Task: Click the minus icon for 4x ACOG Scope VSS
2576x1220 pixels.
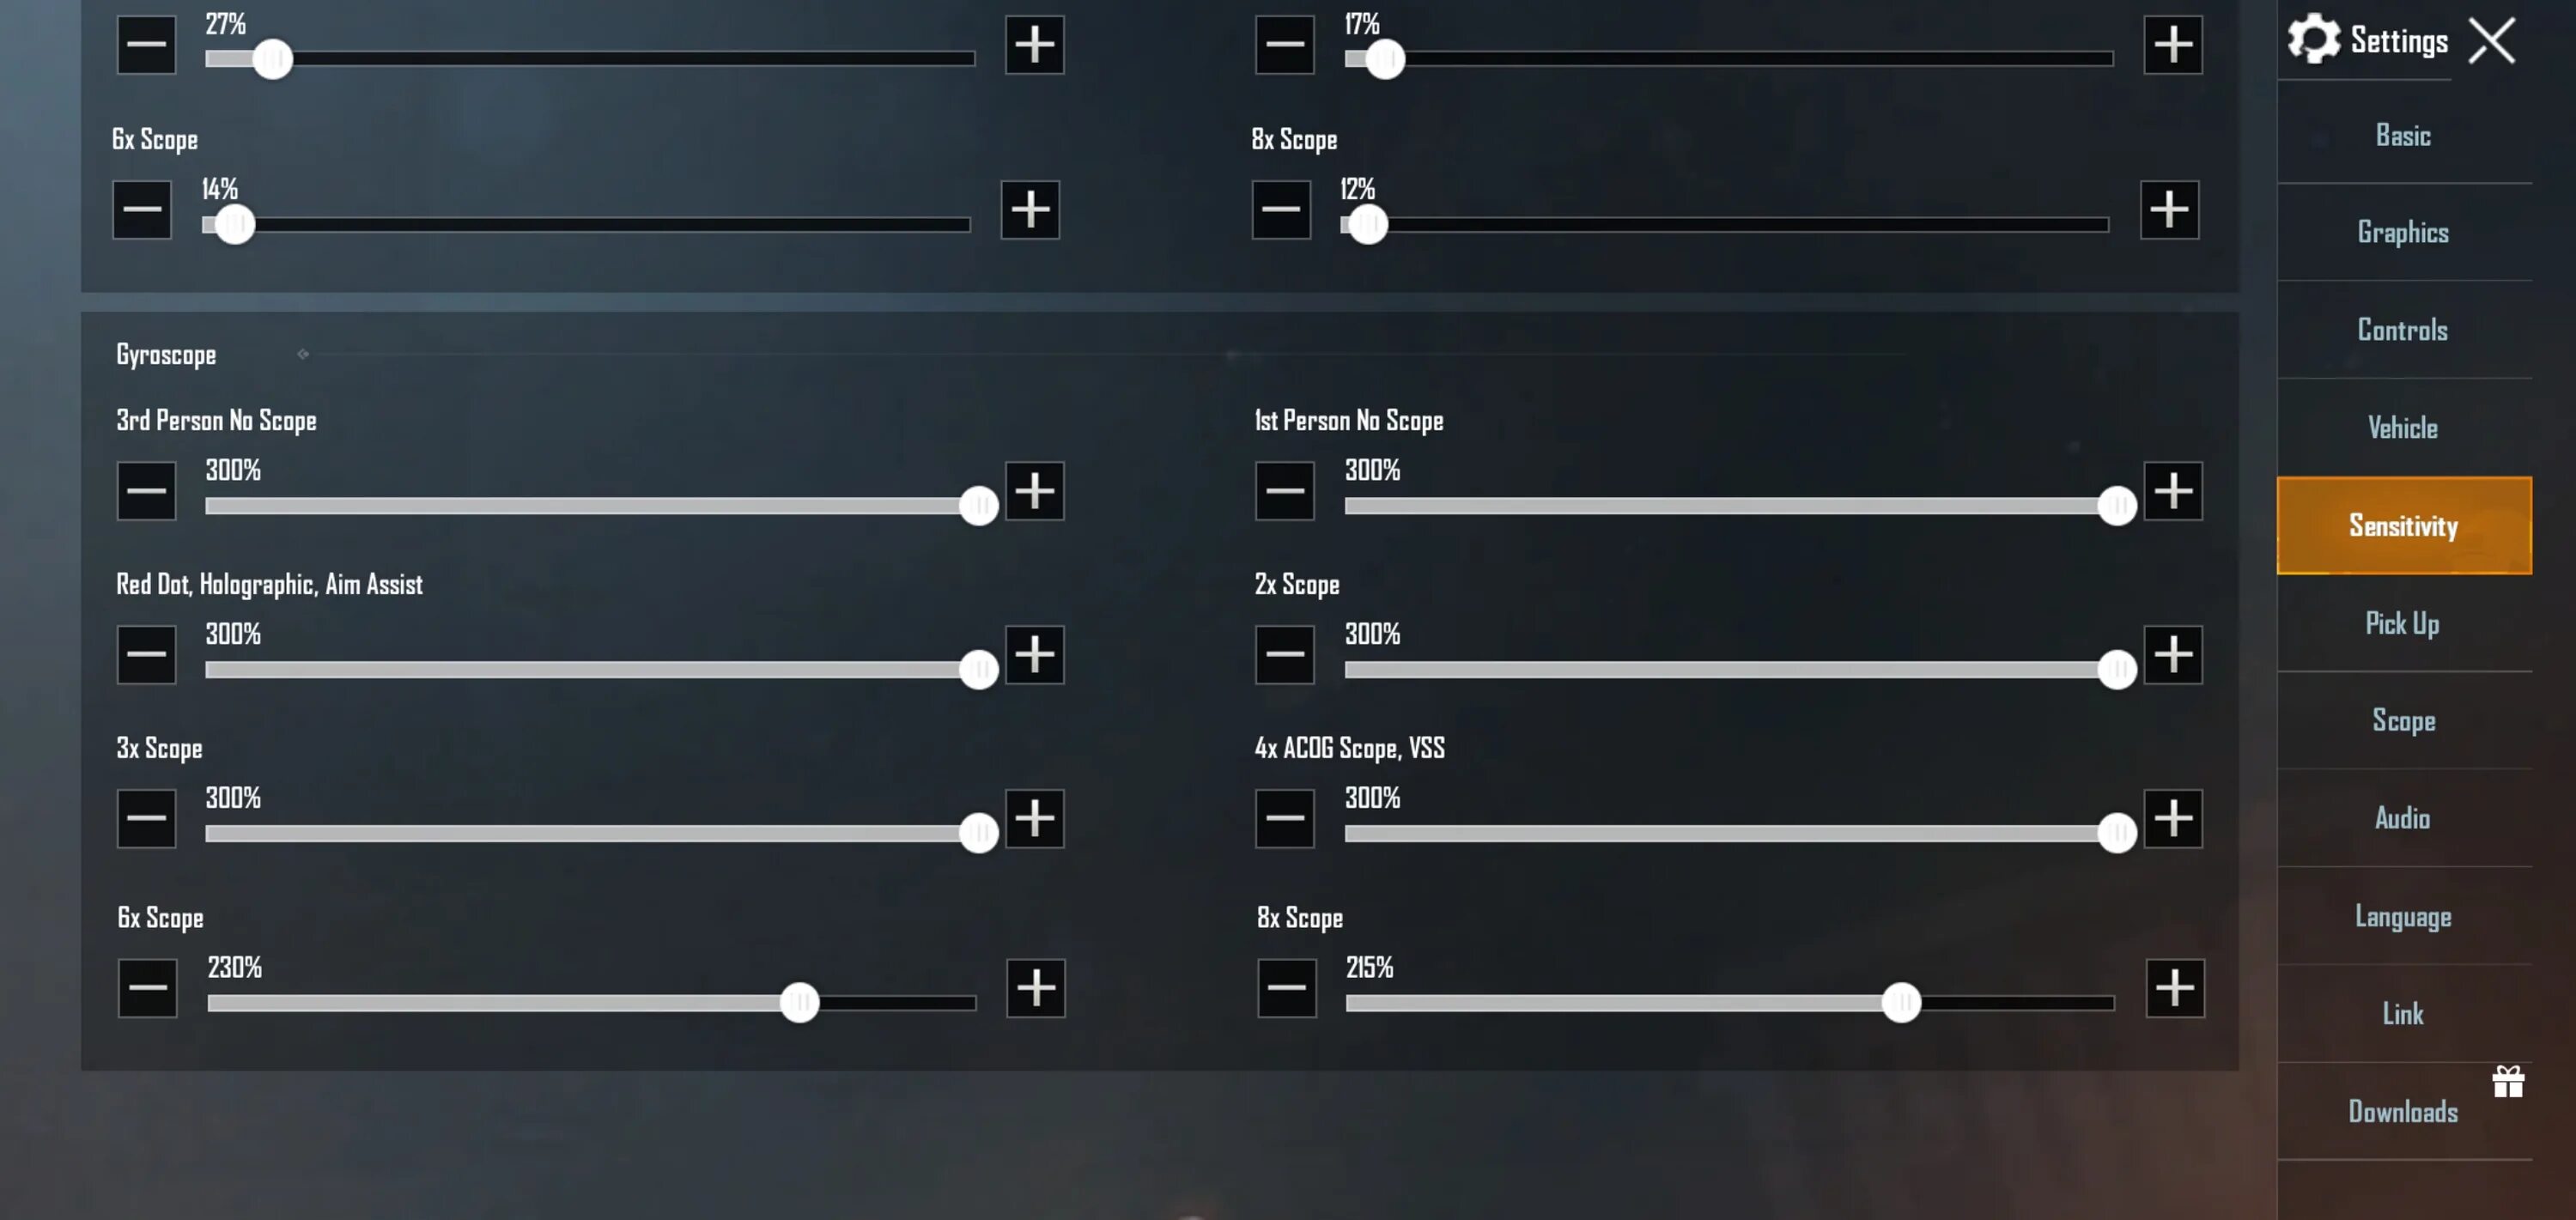Action: (1286, 817)
